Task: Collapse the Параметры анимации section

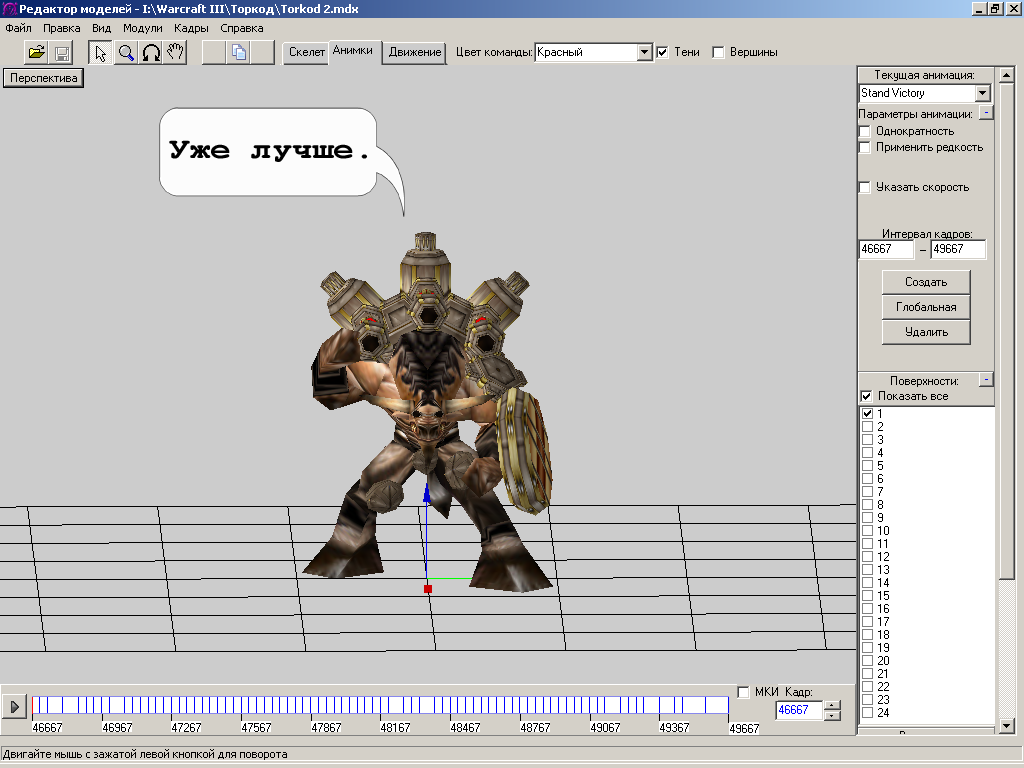Action: point(985,113)
